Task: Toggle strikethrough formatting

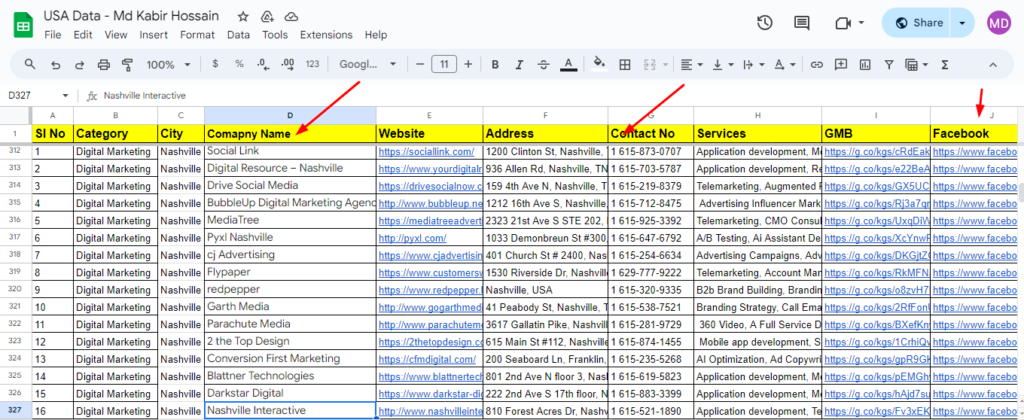Action: [x=543, y=64]
